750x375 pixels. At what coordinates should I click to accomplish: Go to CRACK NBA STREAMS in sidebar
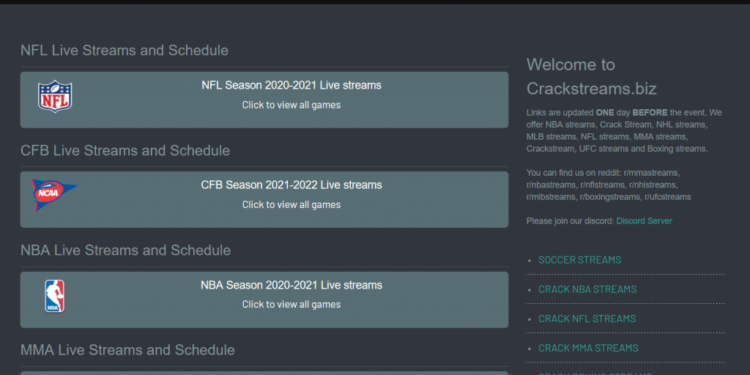pos(587,289)
